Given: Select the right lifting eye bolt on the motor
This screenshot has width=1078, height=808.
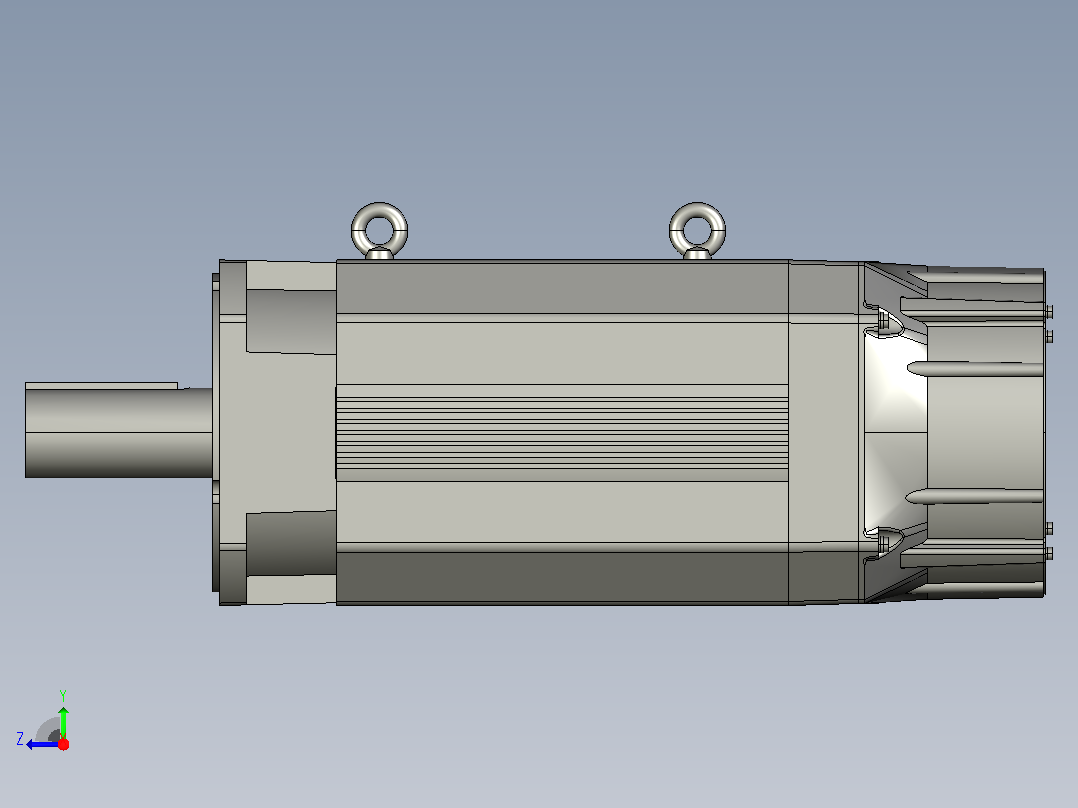Looking at the screenshot, I should 697,231.
